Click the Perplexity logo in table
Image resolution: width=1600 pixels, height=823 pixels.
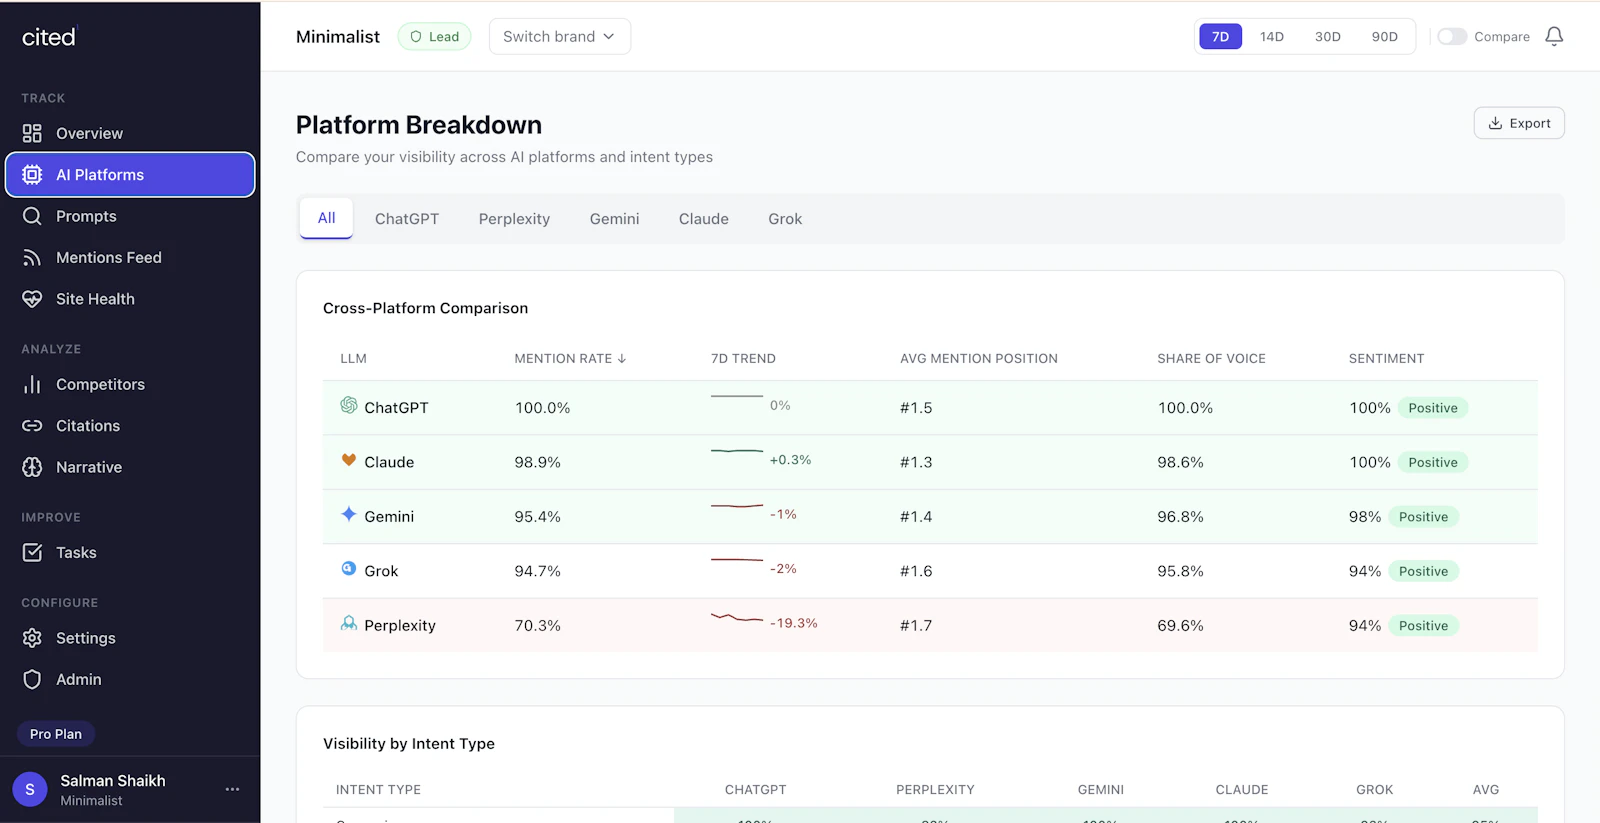(x=349, y=623)
